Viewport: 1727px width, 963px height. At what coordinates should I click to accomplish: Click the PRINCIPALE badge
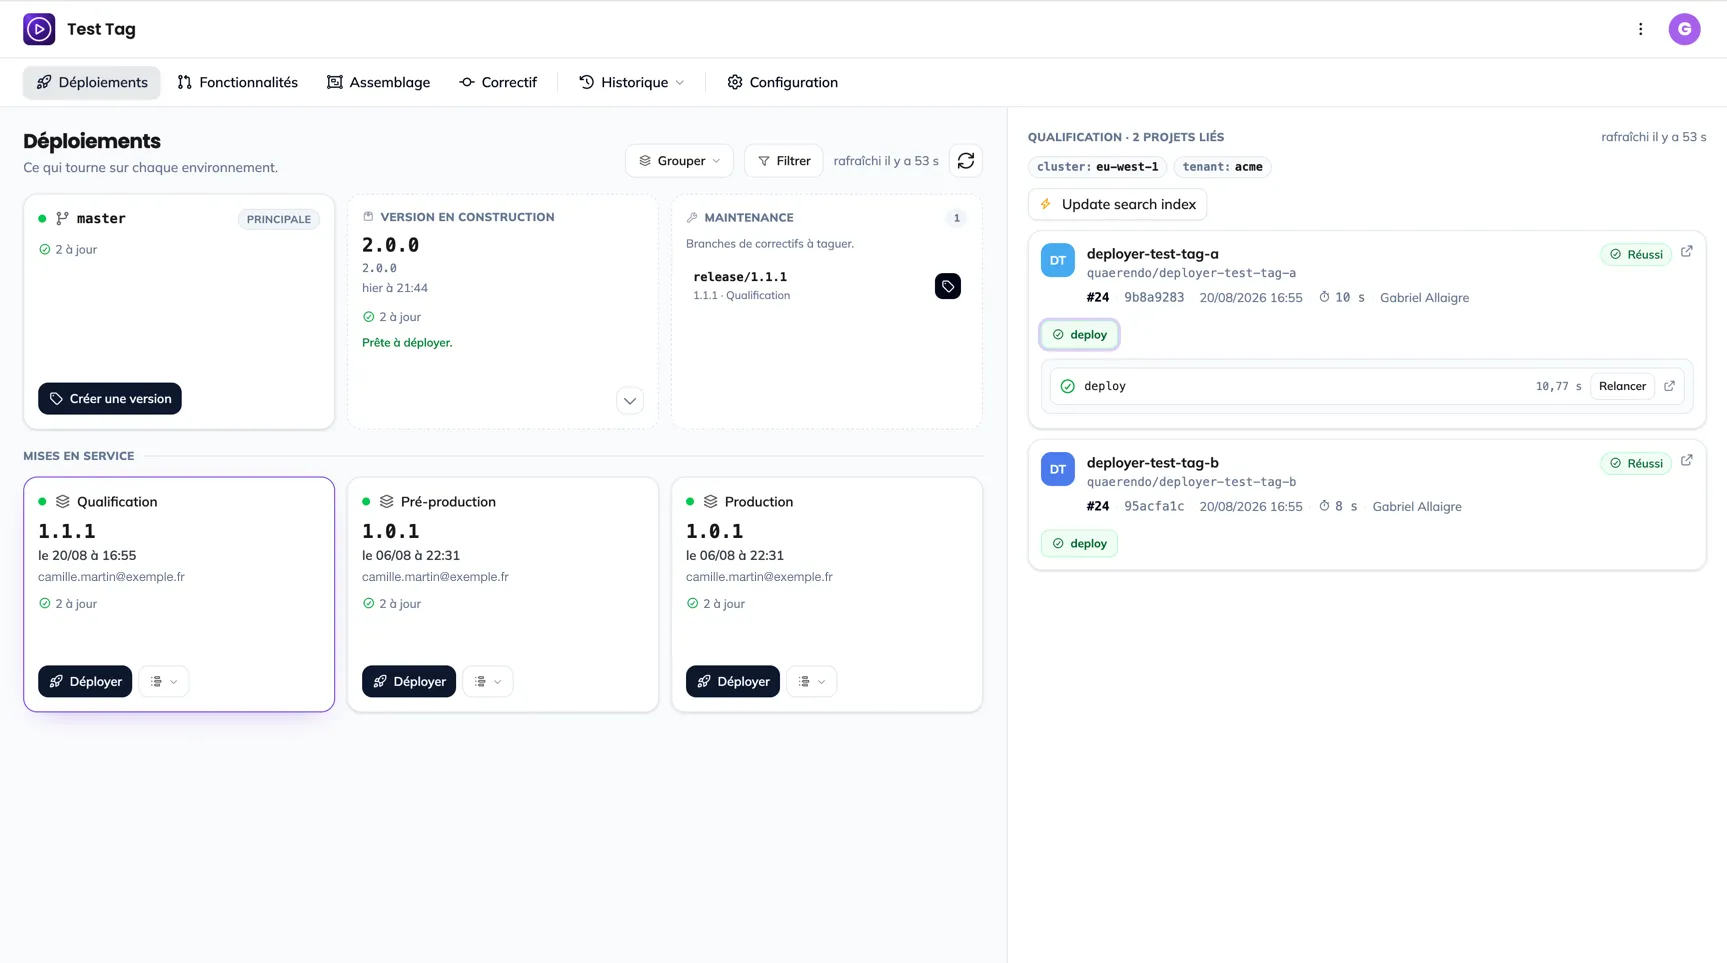[278, 220]
